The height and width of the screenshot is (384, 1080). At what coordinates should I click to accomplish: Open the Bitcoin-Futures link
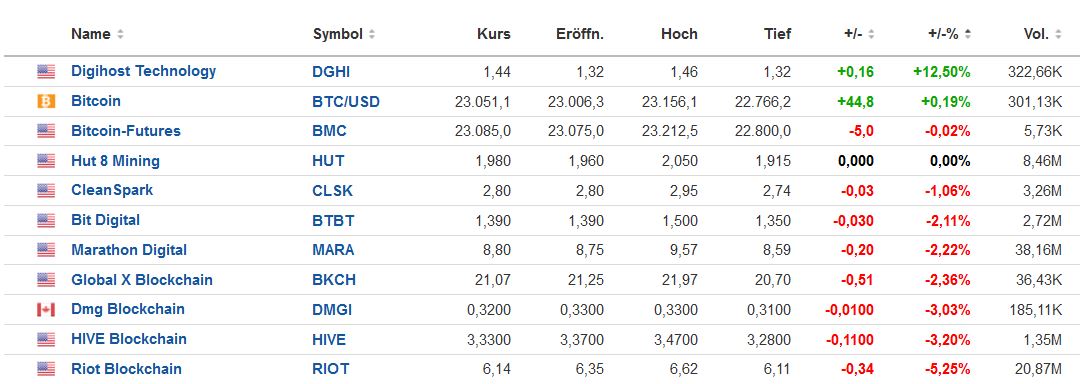pyautogui.click(x=125, y=131)
